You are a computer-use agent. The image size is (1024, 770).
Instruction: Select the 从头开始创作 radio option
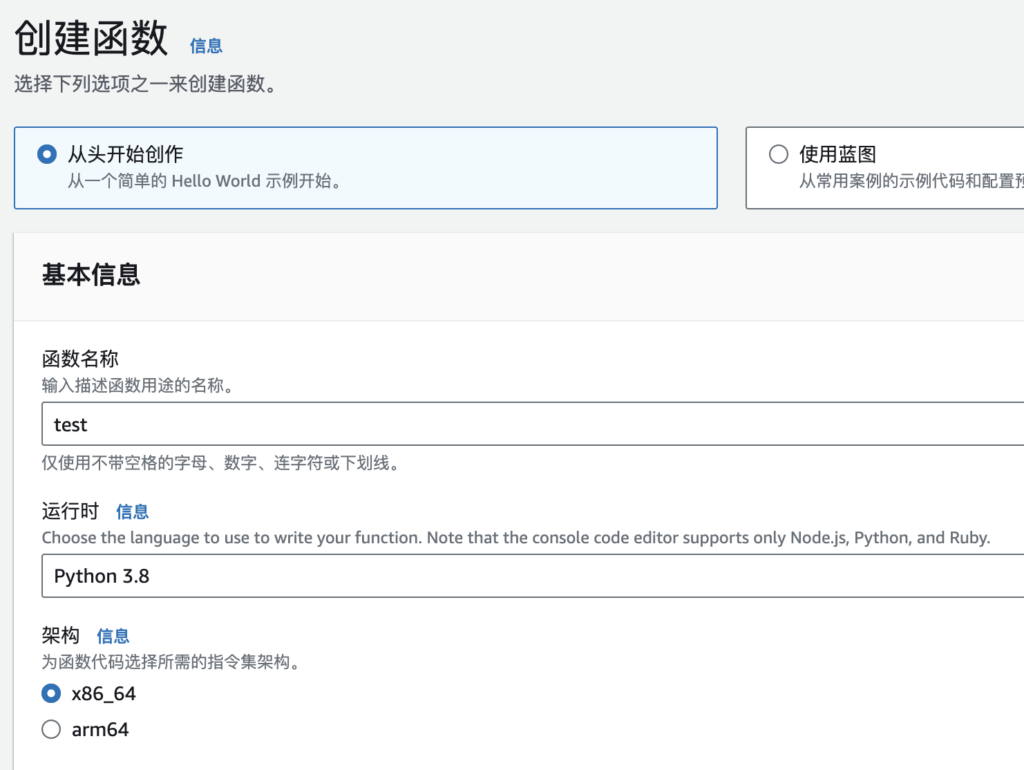[x=46, y=154]
